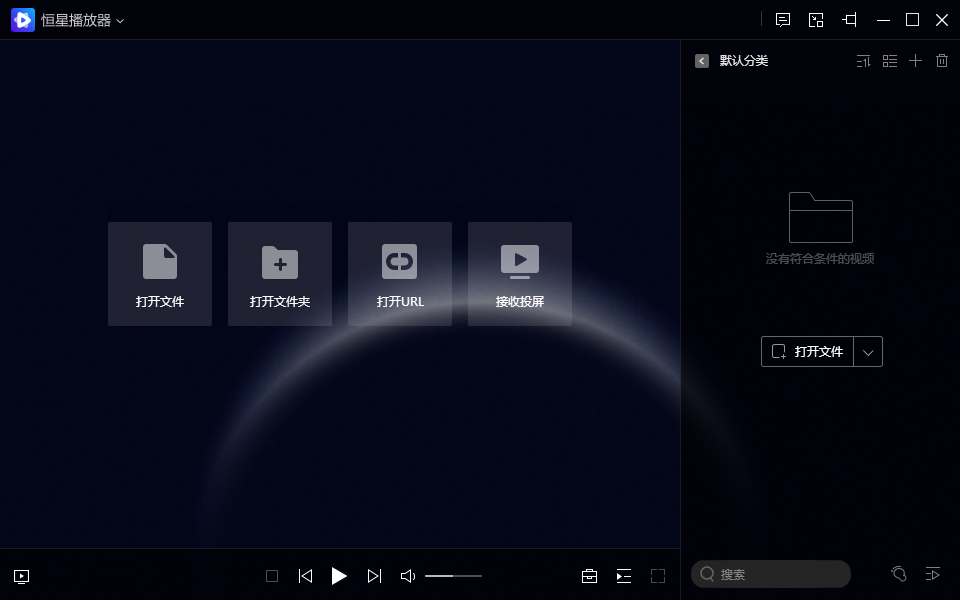Screen dimensions: 960x600
Task: Click 打开URL to open a stream link
Action: pyautogui.click(x=400, y=273)
